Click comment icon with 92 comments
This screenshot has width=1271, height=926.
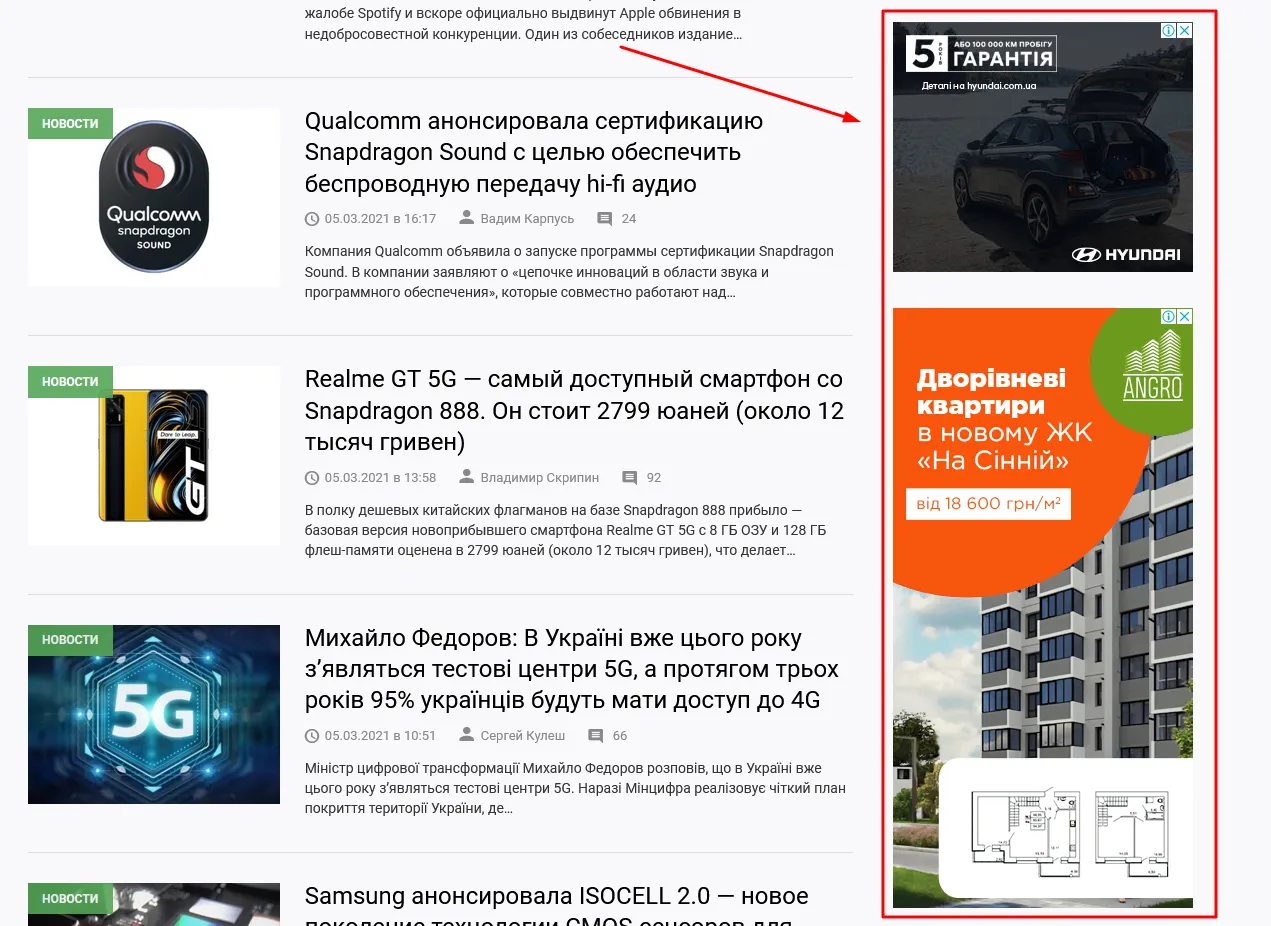pyautogui.click(x=629, y=478)
